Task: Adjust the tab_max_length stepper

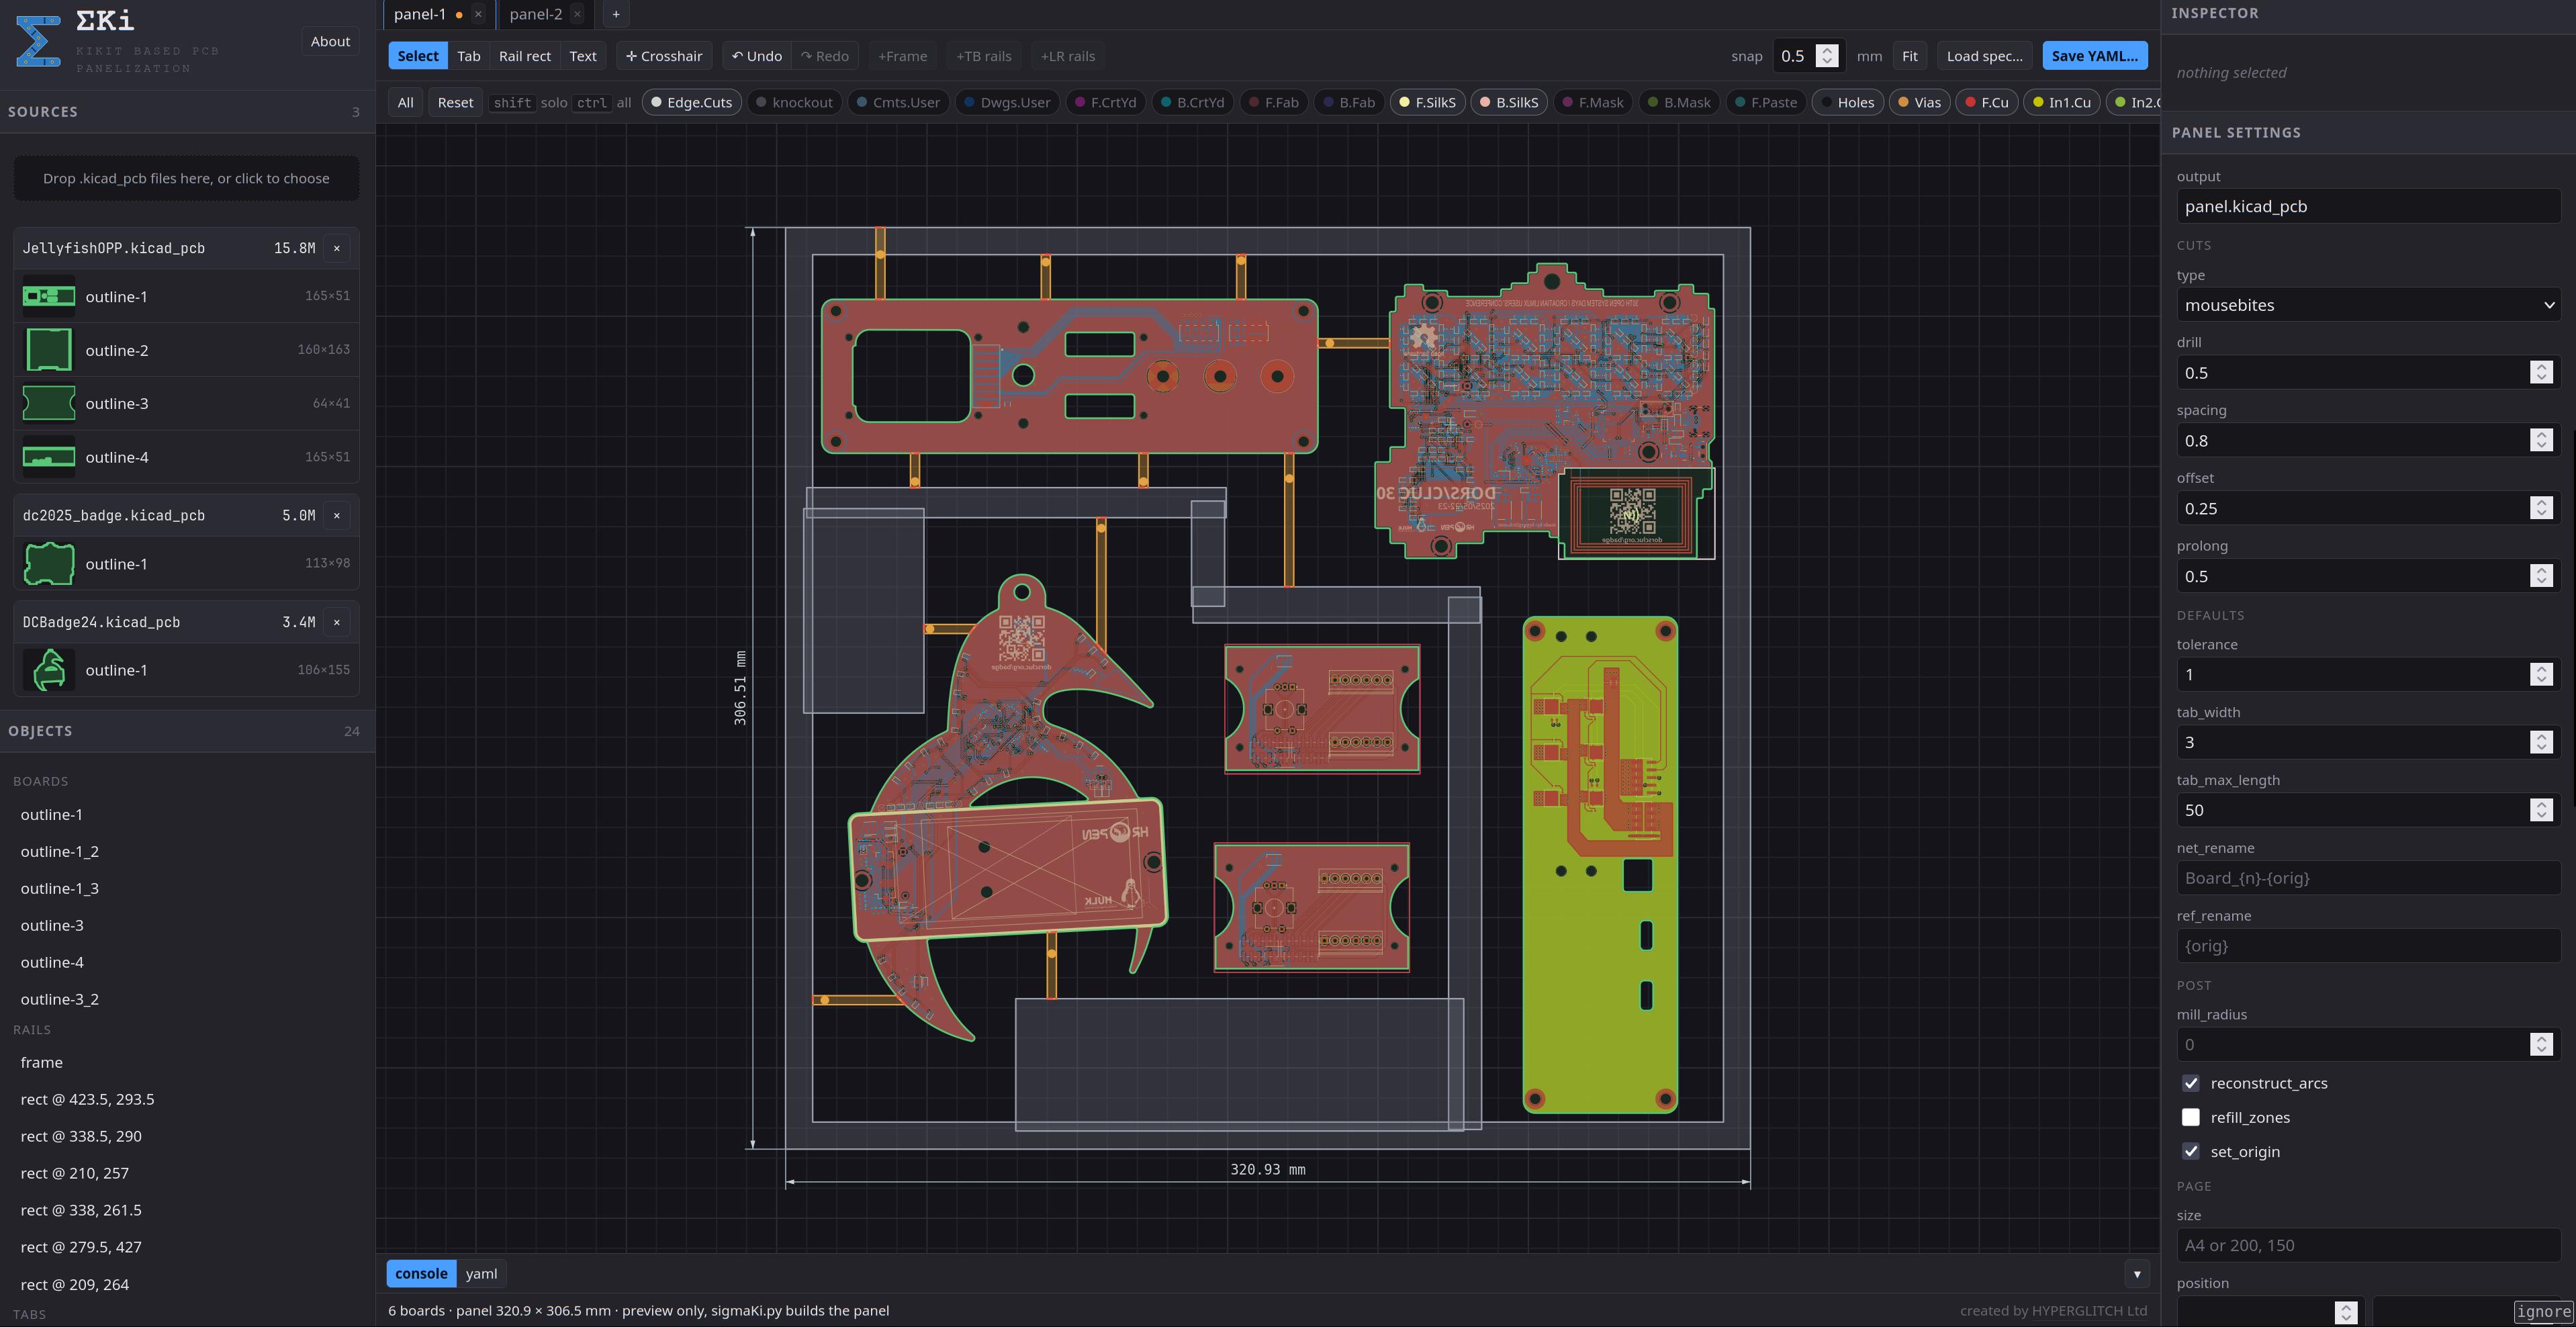Action: point(2541,810)
